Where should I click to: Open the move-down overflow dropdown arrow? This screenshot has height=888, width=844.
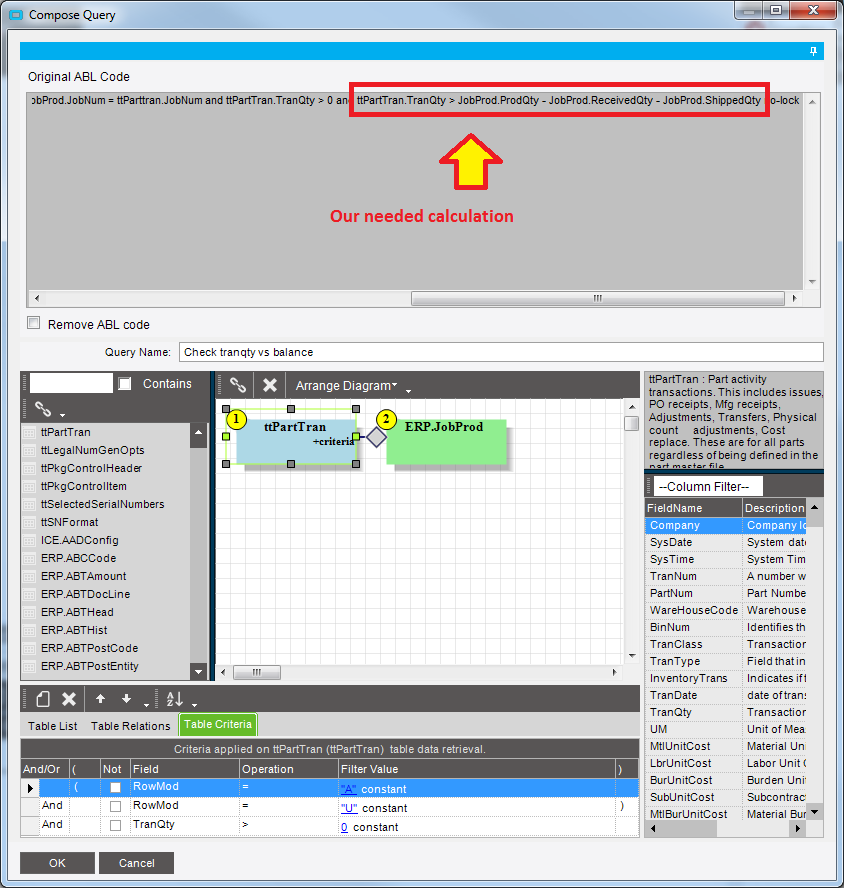[146, 705]
